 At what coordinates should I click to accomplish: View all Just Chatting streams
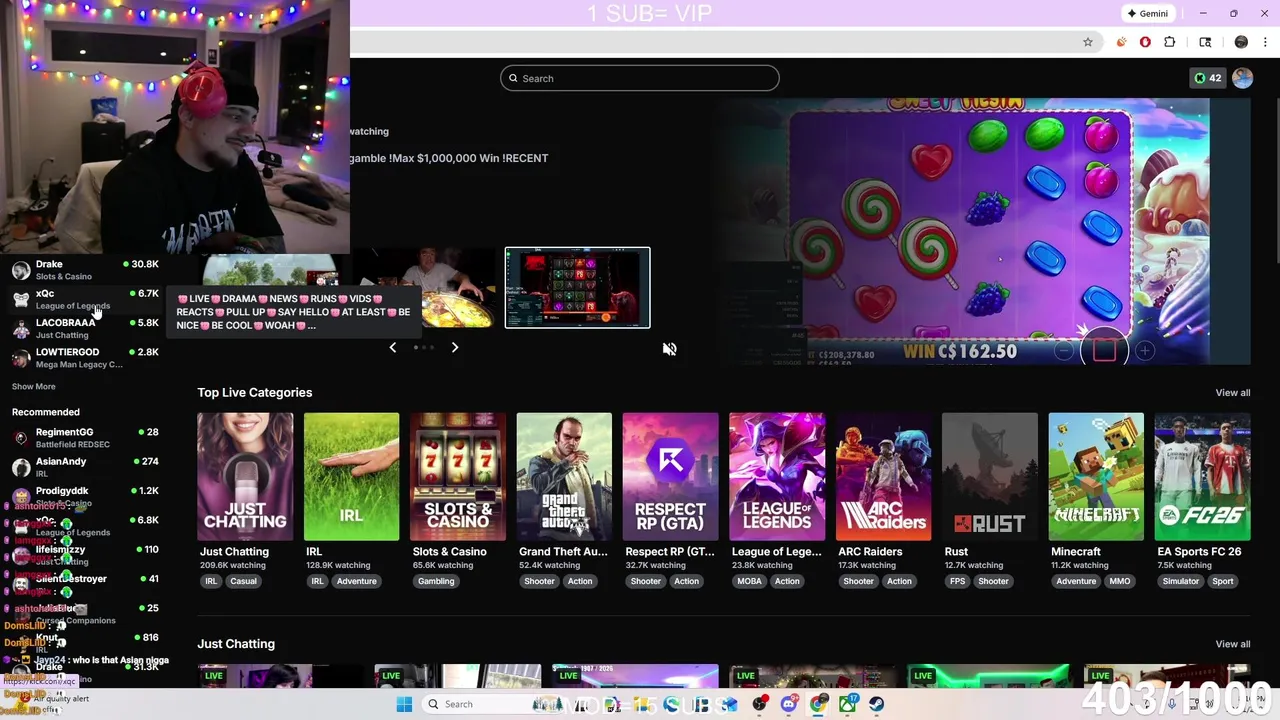click(x=1232, y=644)
